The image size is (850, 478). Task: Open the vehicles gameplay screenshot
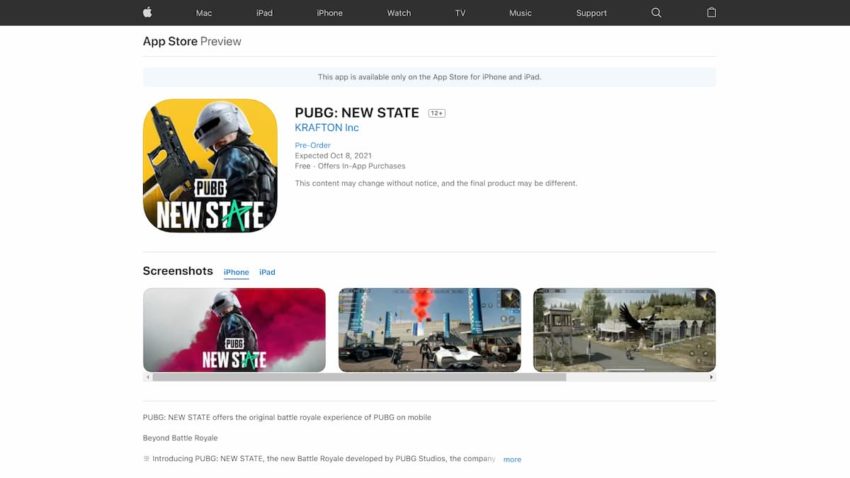(x=430, y=330)
